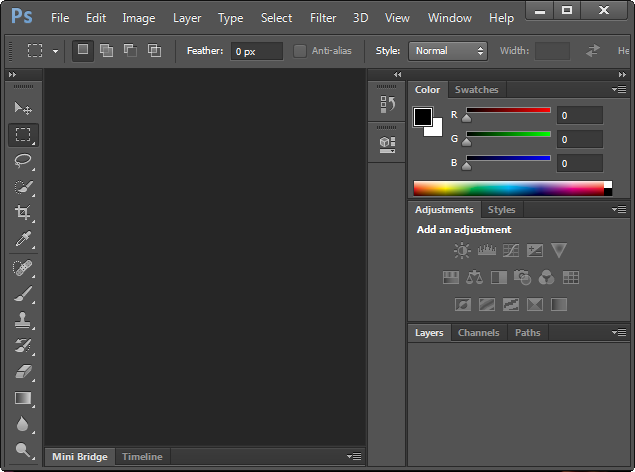This screenshot has width=635, height=472.
Task: Add a Black & White adjustment
Action: (x=499, y=278)
